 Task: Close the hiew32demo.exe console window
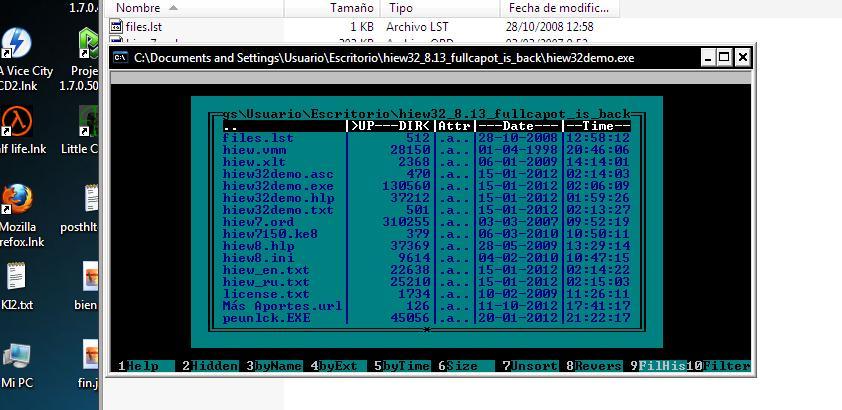tap(742, 57)
